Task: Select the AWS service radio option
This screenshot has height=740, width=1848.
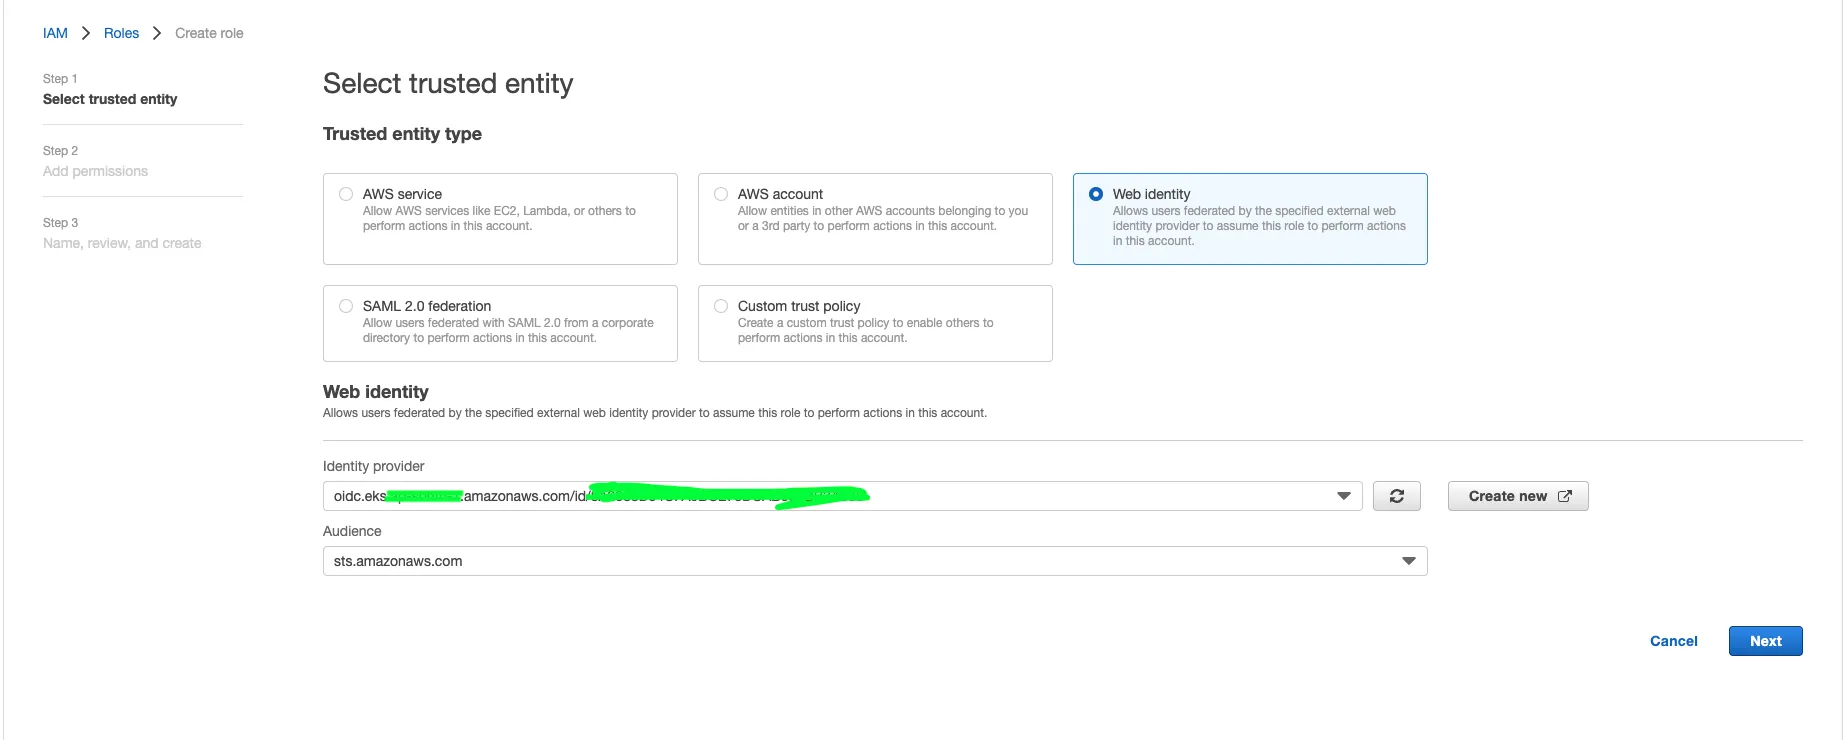Action: tap(346, 194)
